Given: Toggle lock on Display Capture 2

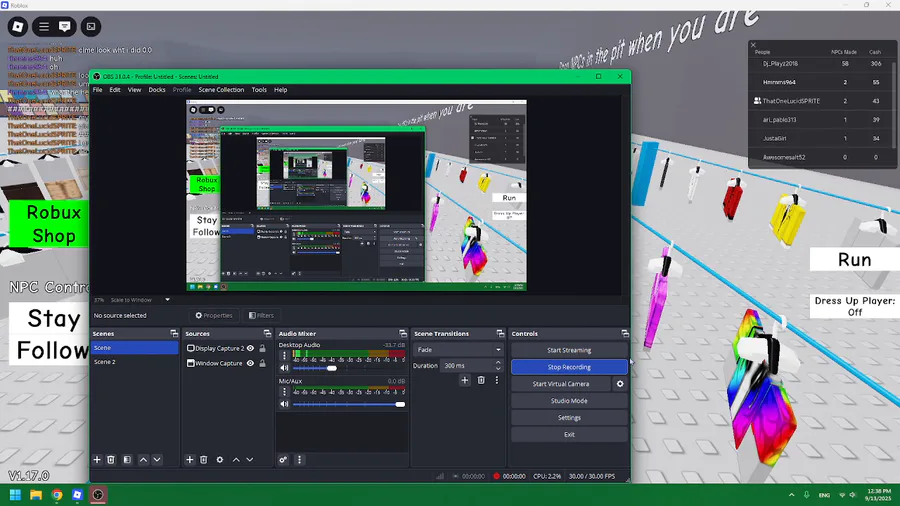Looking at the screenshot, I should [262, 348].
